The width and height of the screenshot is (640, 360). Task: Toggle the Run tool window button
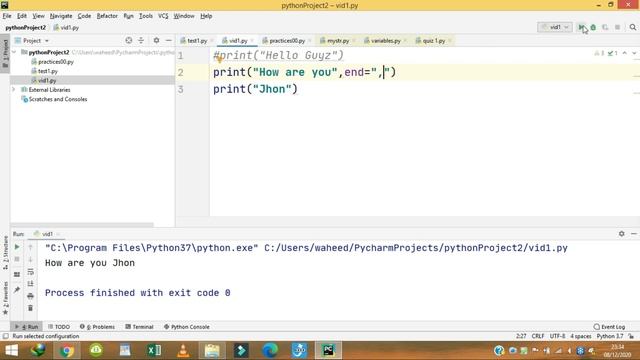click(26, 327)
